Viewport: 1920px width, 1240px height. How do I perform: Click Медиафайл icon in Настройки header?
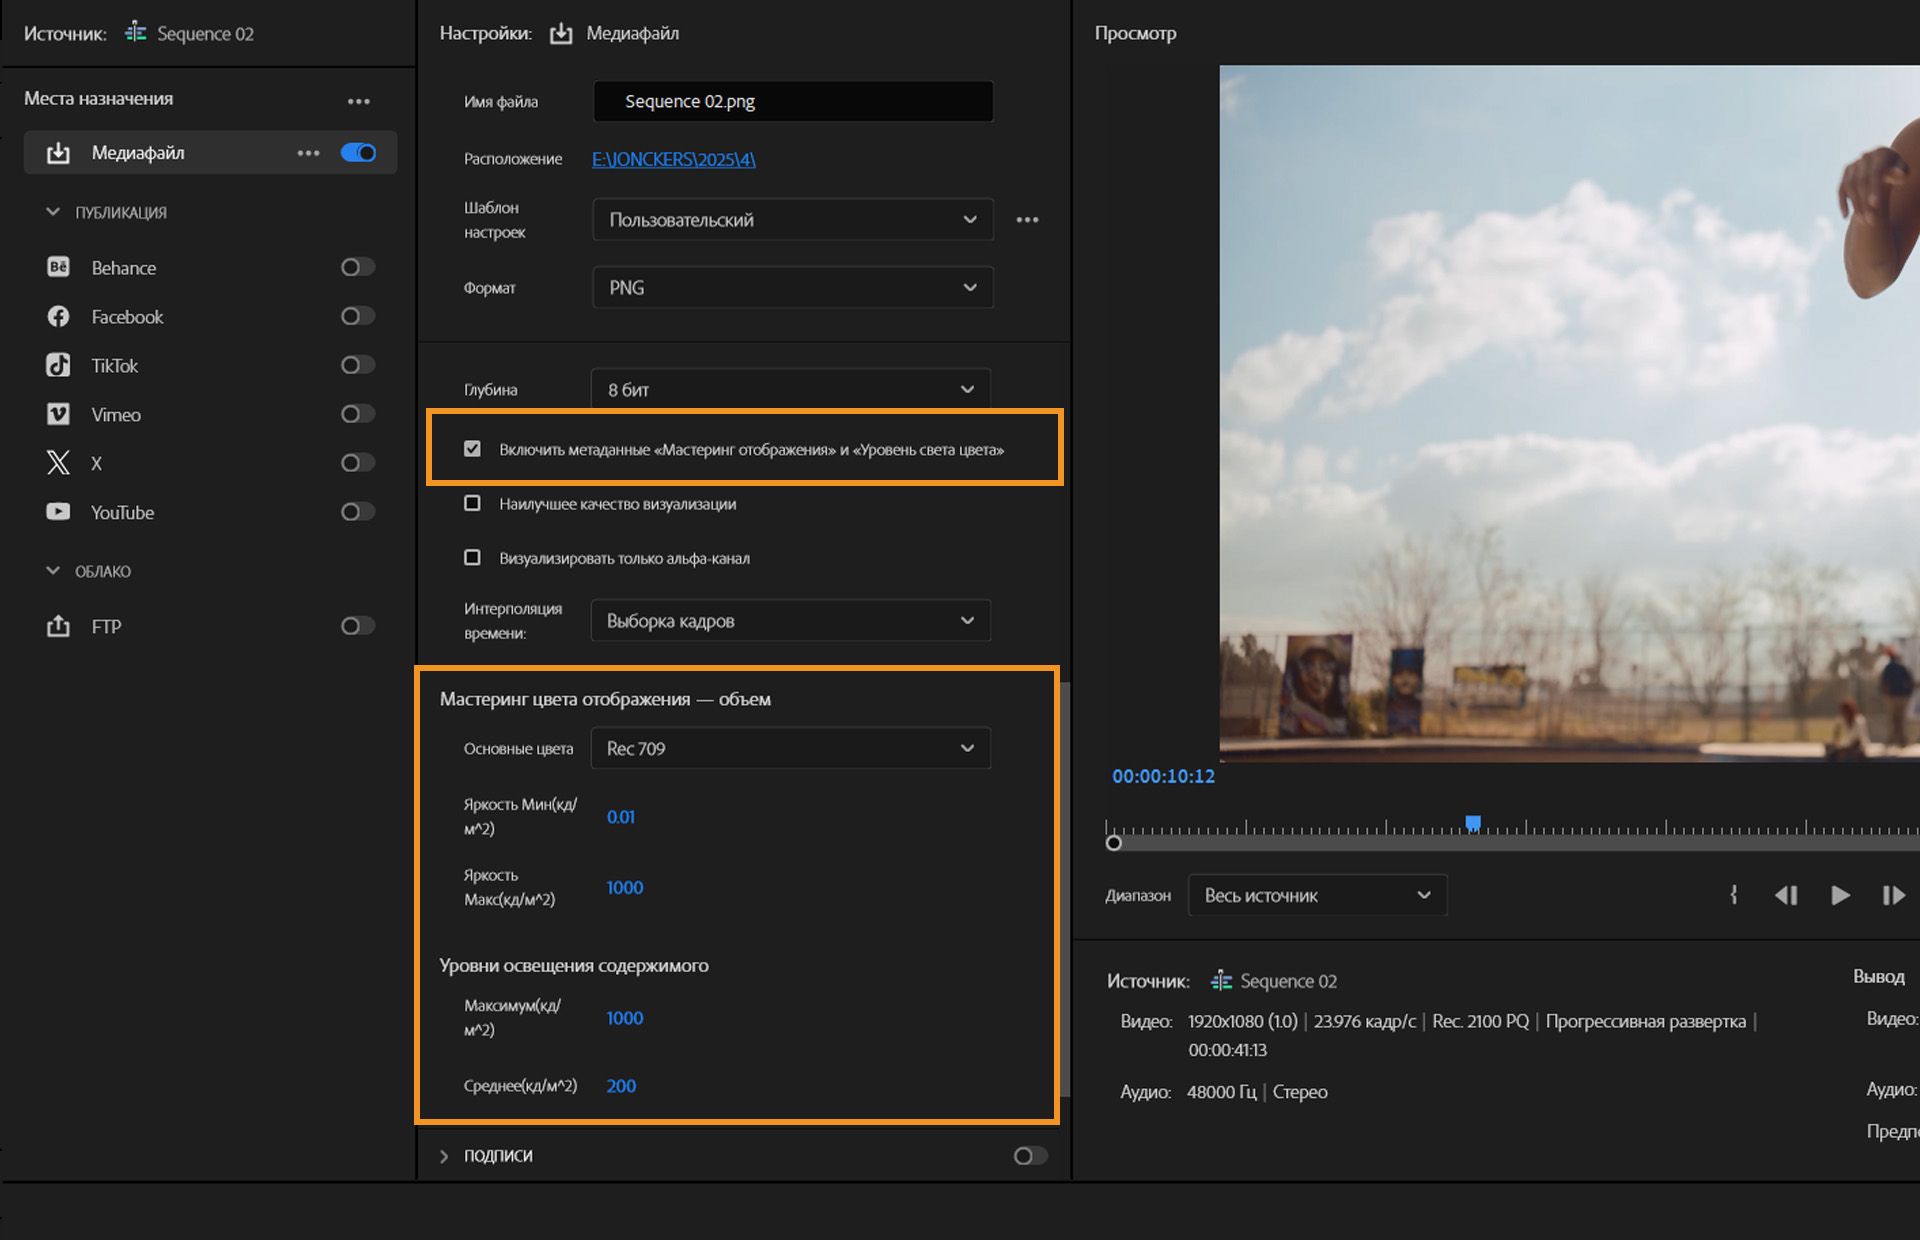click(x=561, y=33)
